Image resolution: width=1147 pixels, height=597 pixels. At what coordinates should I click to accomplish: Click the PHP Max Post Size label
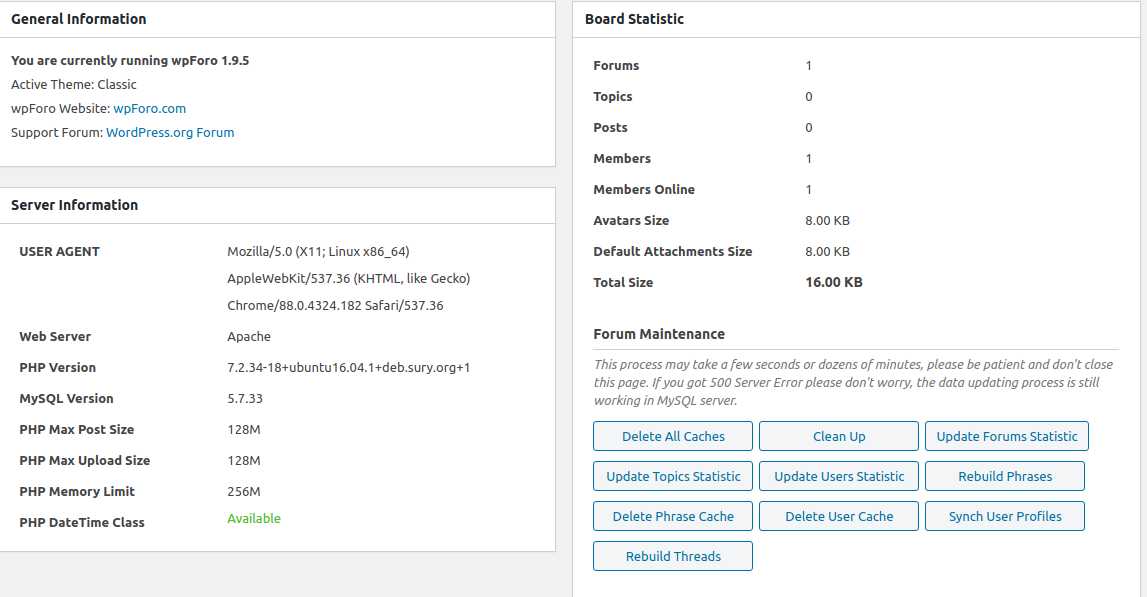(77, 429)
